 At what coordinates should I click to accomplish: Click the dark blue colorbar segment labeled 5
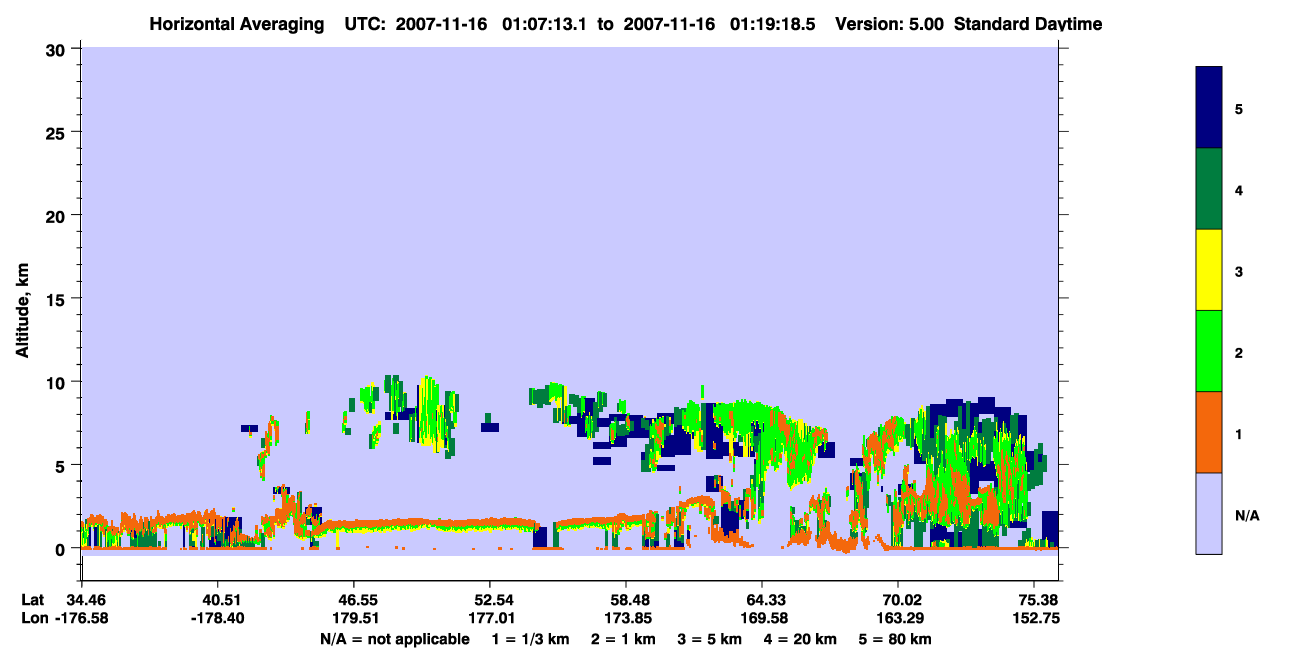click(x=1209, y=108)
